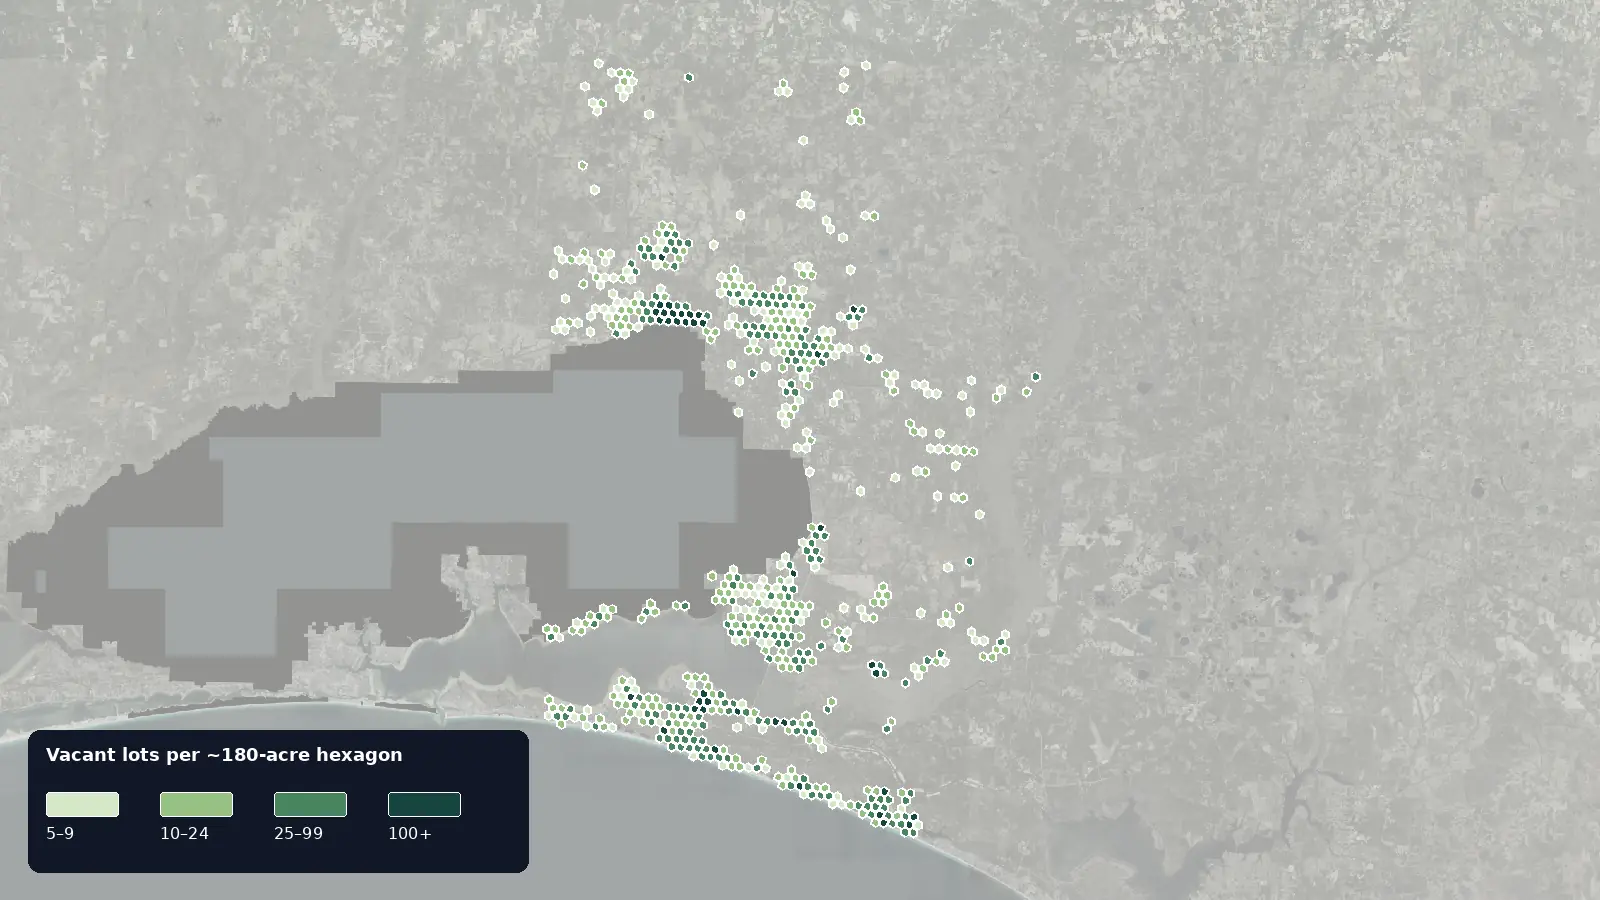Click the '100+' legend label
This screenshot has height=900, width=1600.
pos(410,833)
